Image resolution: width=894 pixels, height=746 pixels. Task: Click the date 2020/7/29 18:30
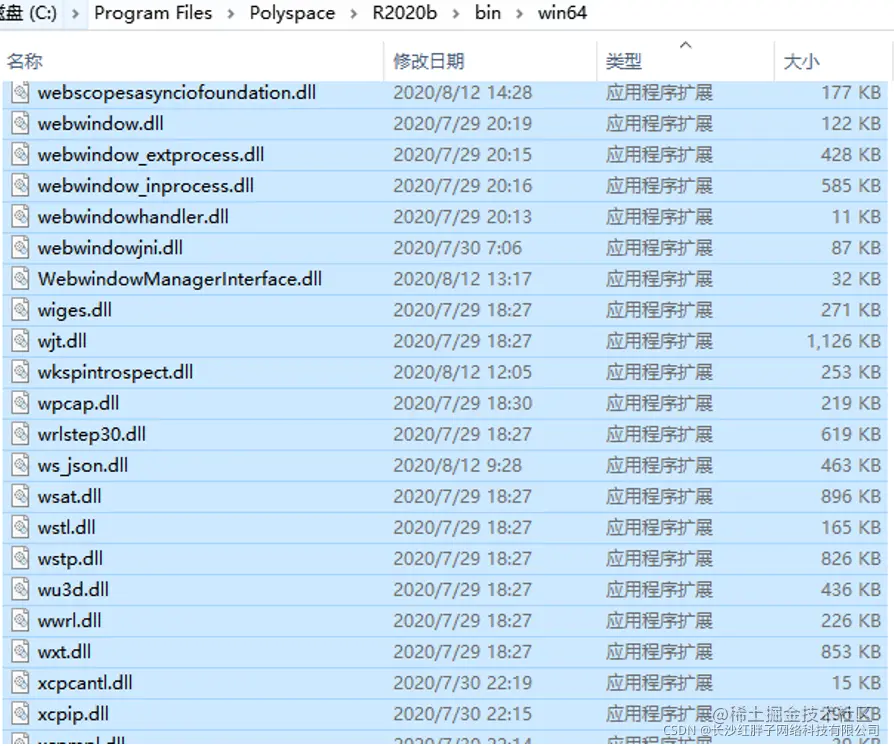(x=462, y=403)
